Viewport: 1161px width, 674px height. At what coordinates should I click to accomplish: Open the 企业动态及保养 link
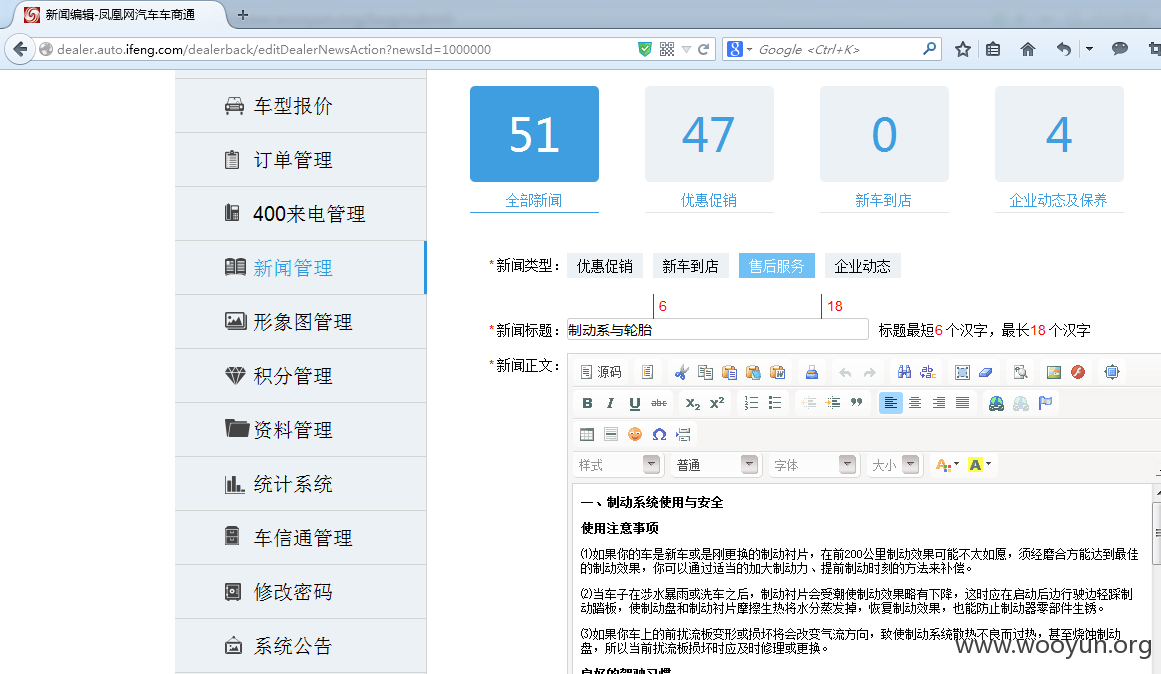tap(1058, 200)
